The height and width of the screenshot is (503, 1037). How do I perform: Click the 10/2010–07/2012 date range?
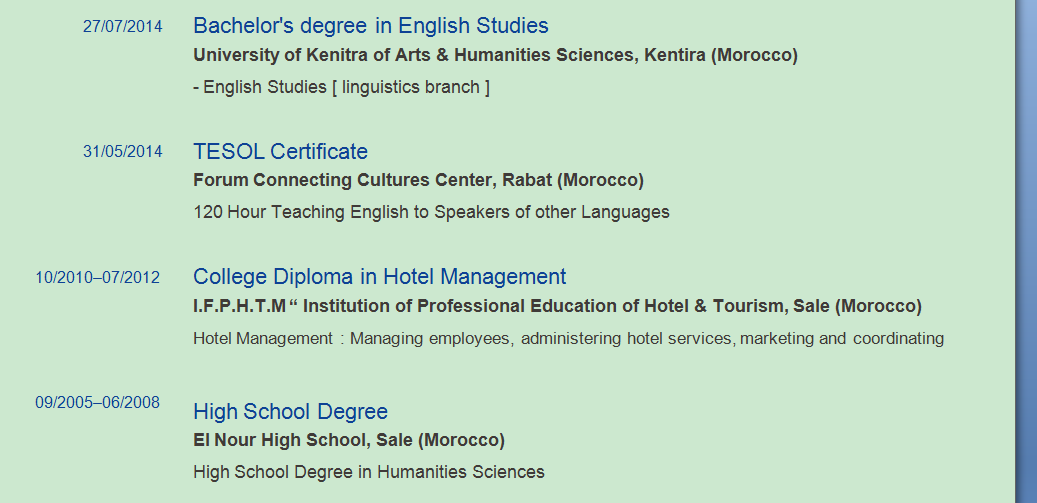click(x=98, y=278)
